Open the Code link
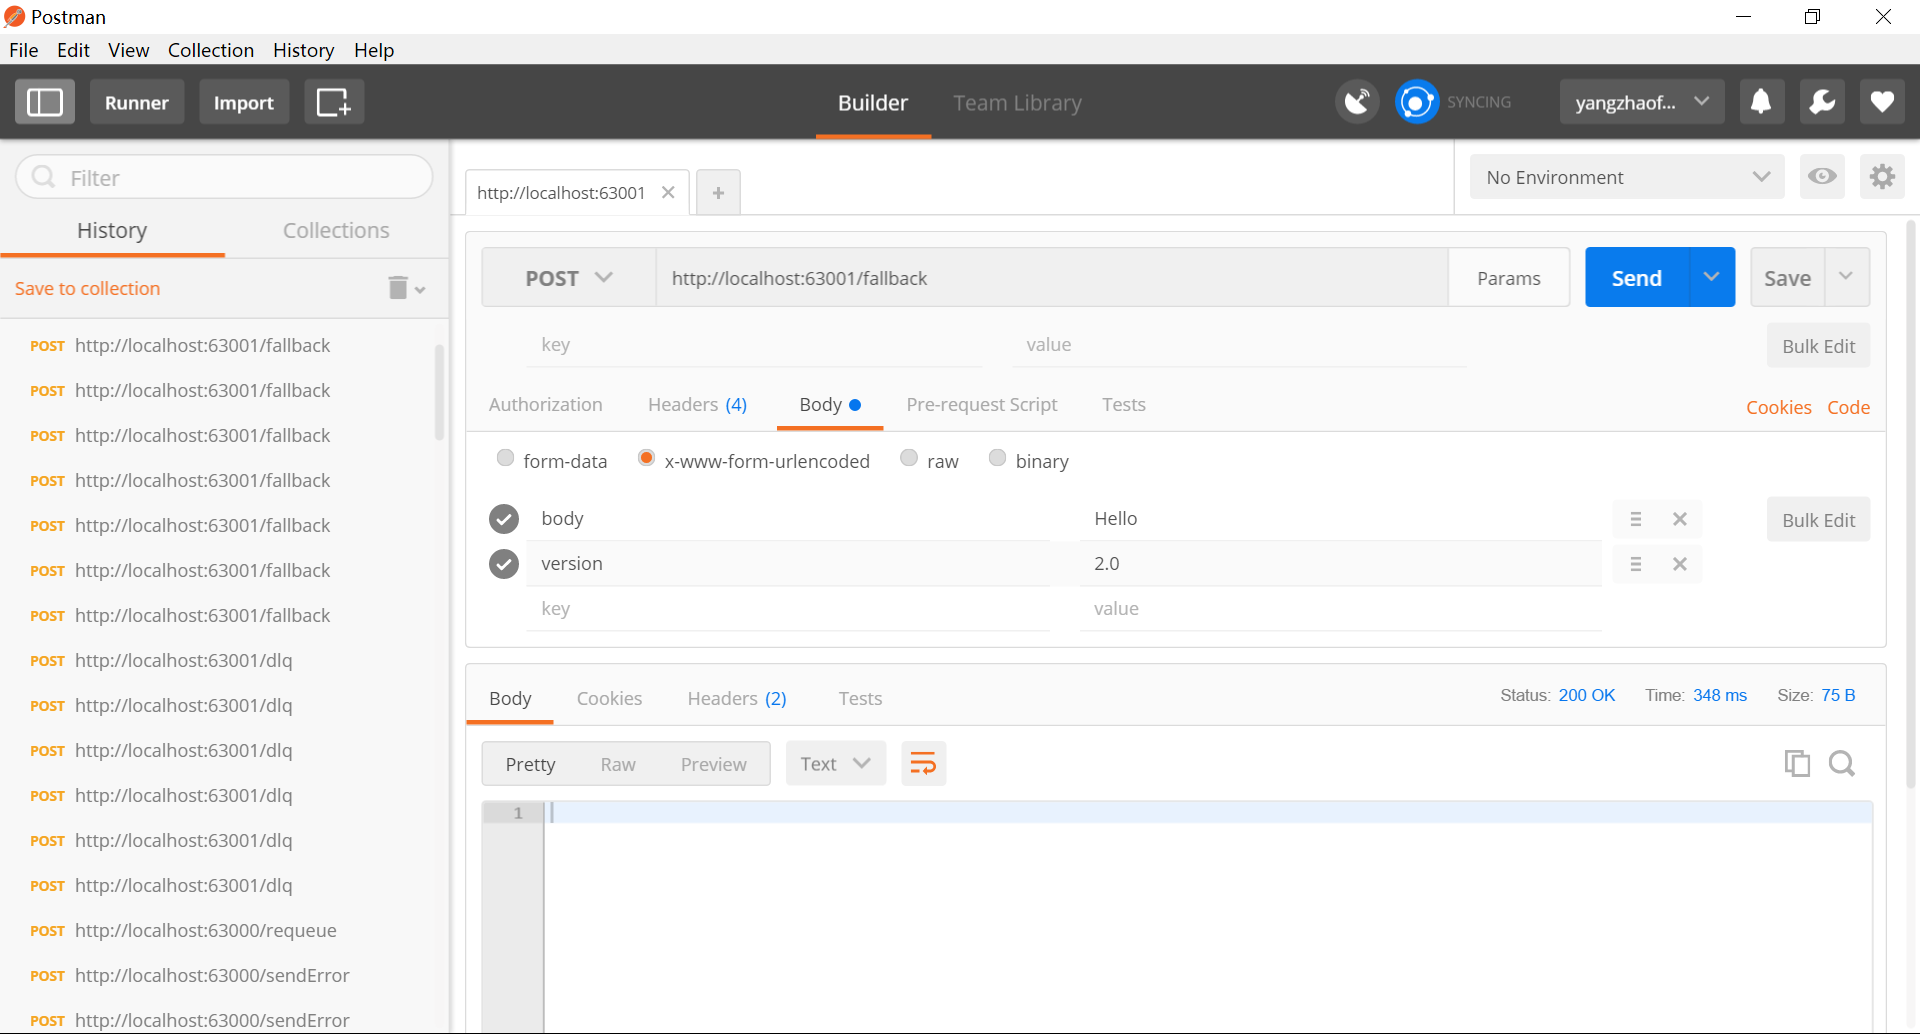The image size is (1920, 1034). coord(1848,407)
